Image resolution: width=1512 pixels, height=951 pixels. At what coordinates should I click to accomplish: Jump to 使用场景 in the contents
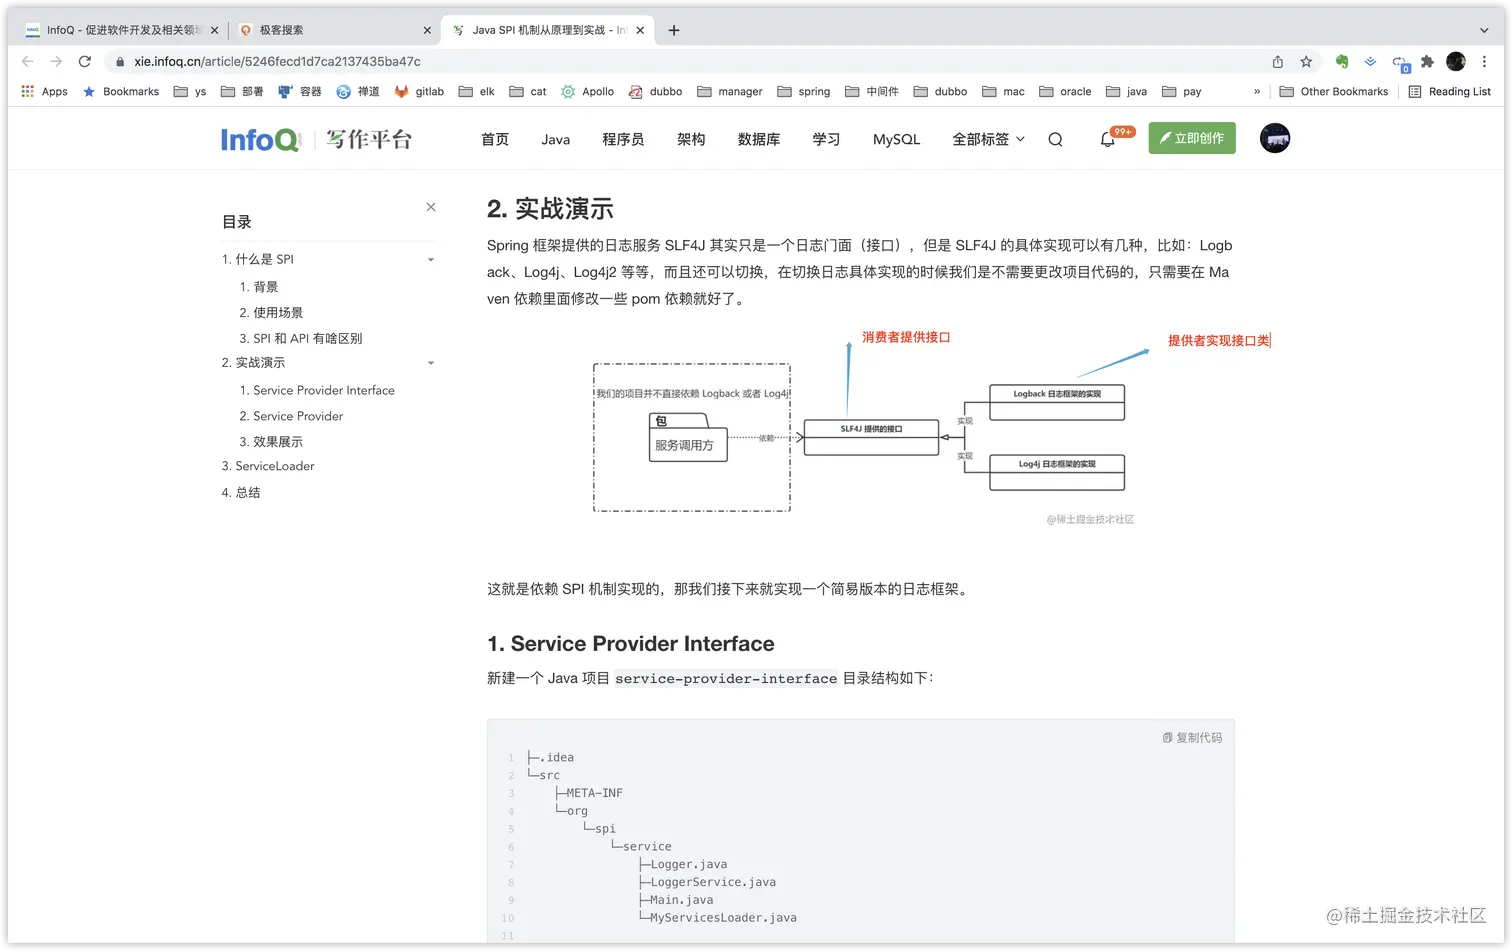click(271, 313)
